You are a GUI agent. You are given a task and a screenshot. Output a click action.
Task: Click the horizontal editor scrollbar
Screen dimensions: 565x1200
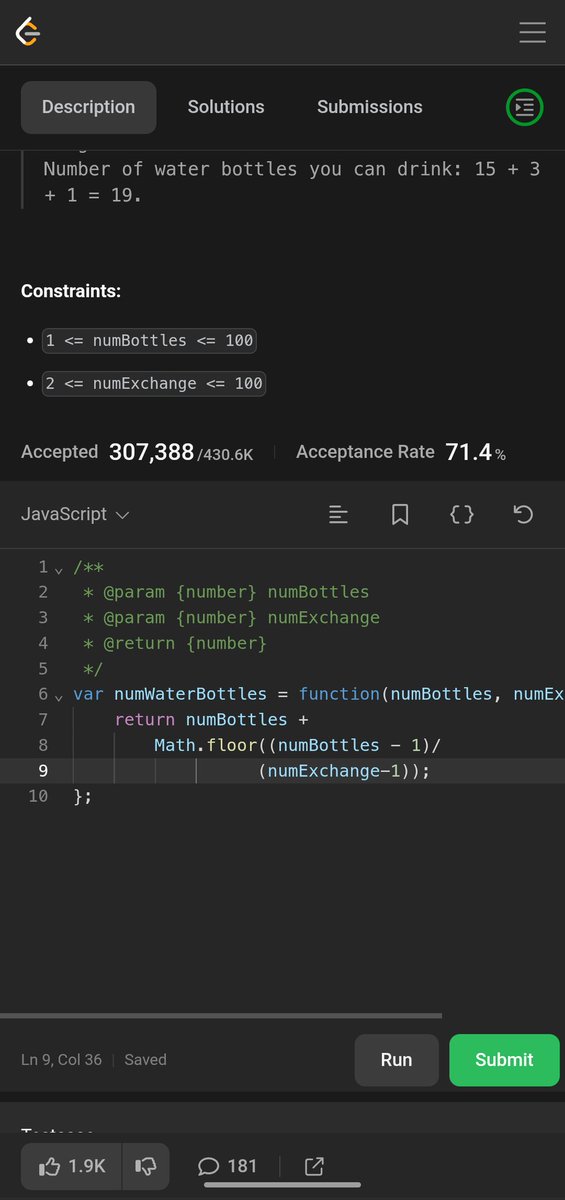click(x=221, y=1016)
